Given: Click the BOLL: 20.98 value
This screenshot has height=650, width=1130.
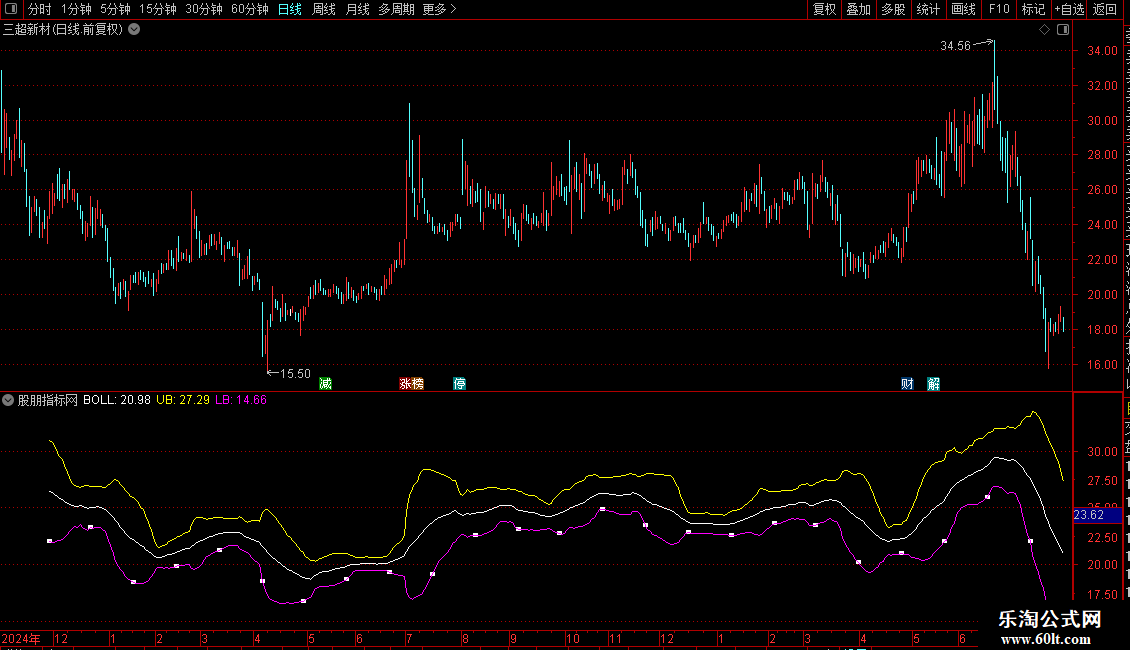Looking at the screenshot, I should pos(117,400).
